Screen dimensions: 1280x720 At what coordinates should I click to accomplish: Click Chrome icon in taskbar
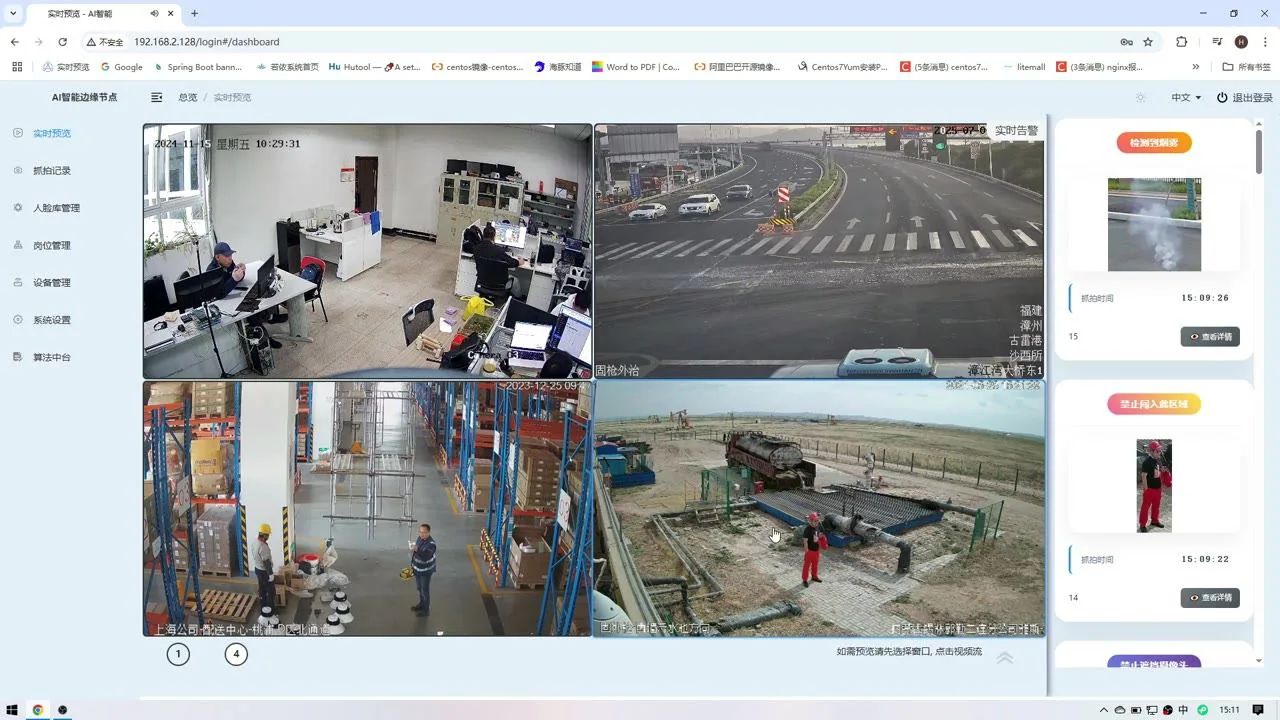click(x=37, y=710)
